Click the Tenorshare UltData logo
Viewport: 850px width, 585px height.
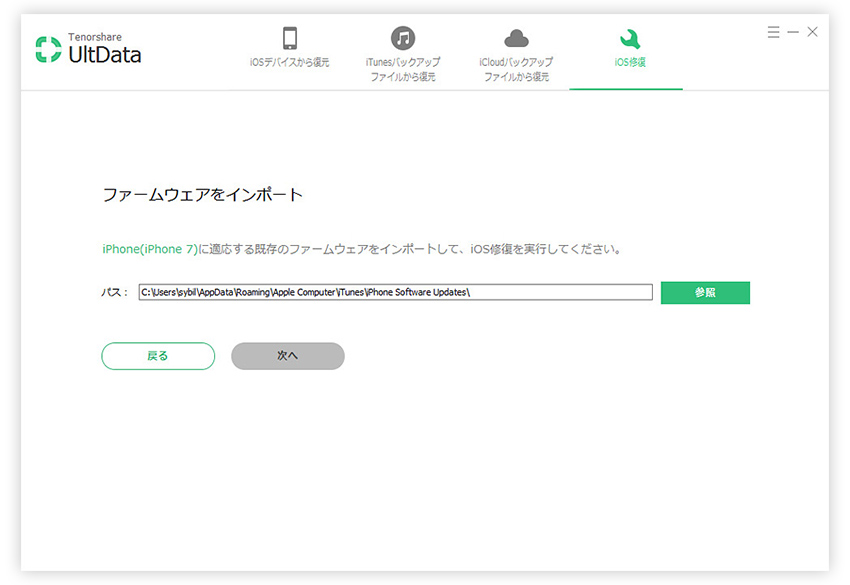(88, 49)
